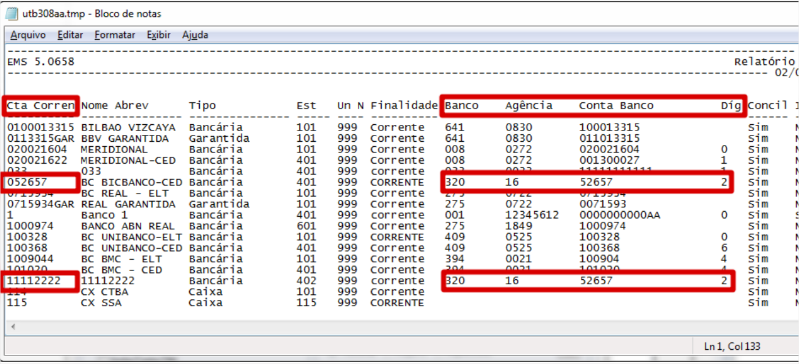Click the 'Finalidade' column header text
Image resolution: width=799 pixels, height=364 pixels.
(x=404, y=106)
